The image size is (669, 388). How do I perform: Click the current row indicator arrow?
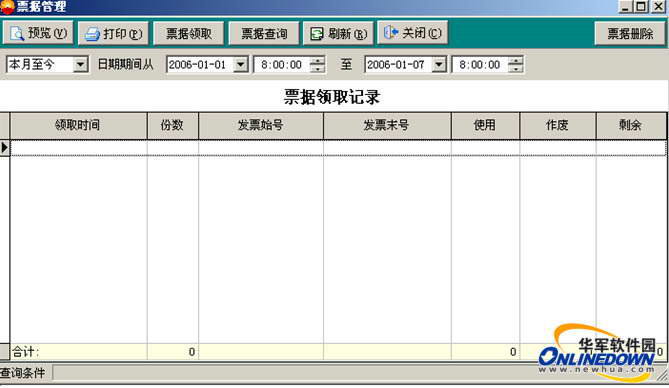pyautogui.click(x=5, y=148)
